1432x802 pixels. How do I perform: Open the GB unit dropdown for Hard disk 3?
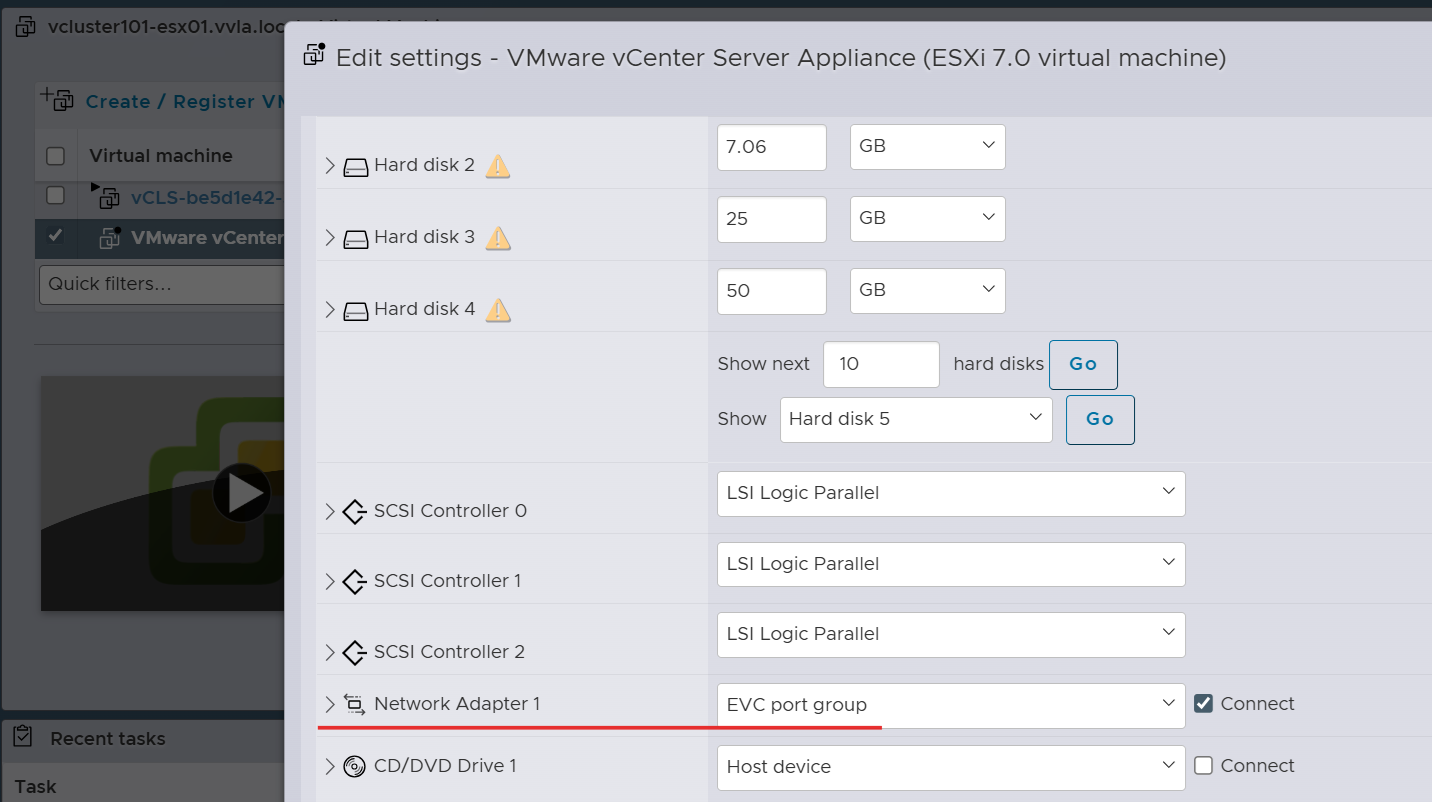(928, 219)
